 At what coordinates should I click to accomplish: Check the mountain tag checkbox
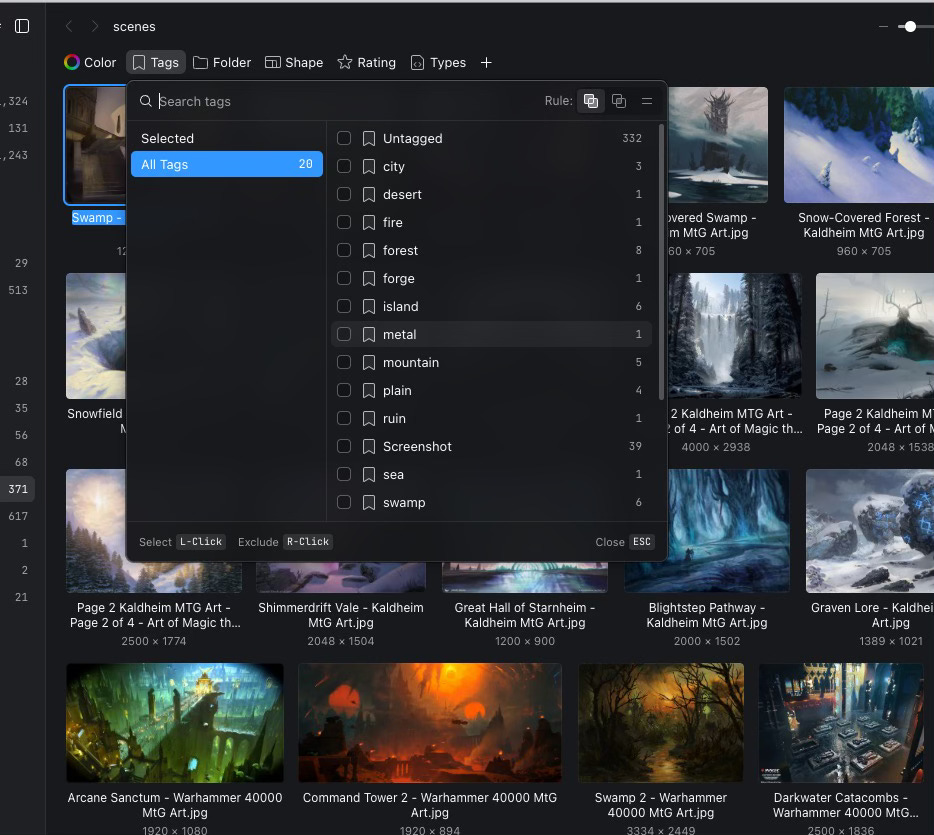(x=344, y=362)
